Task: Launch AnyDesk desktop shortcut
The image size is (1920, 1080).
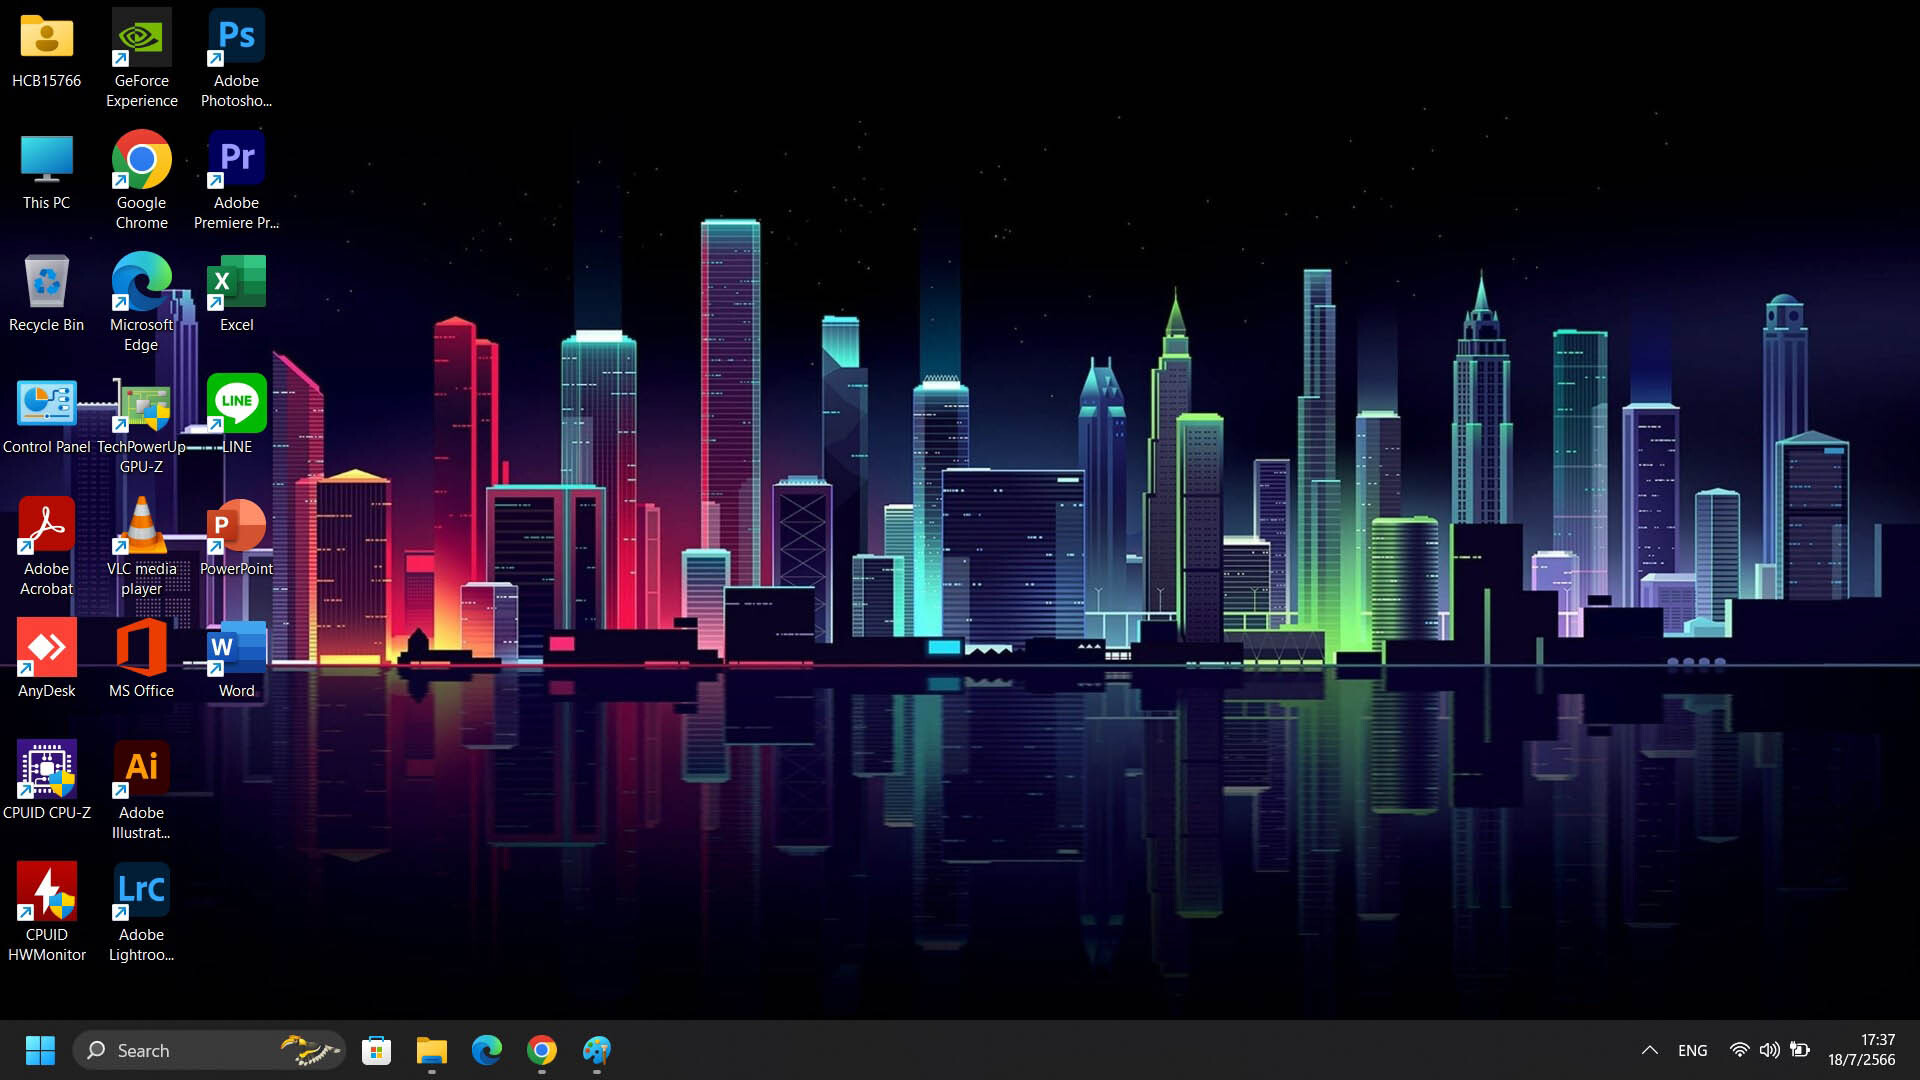Action: click(x=47, y=660)
